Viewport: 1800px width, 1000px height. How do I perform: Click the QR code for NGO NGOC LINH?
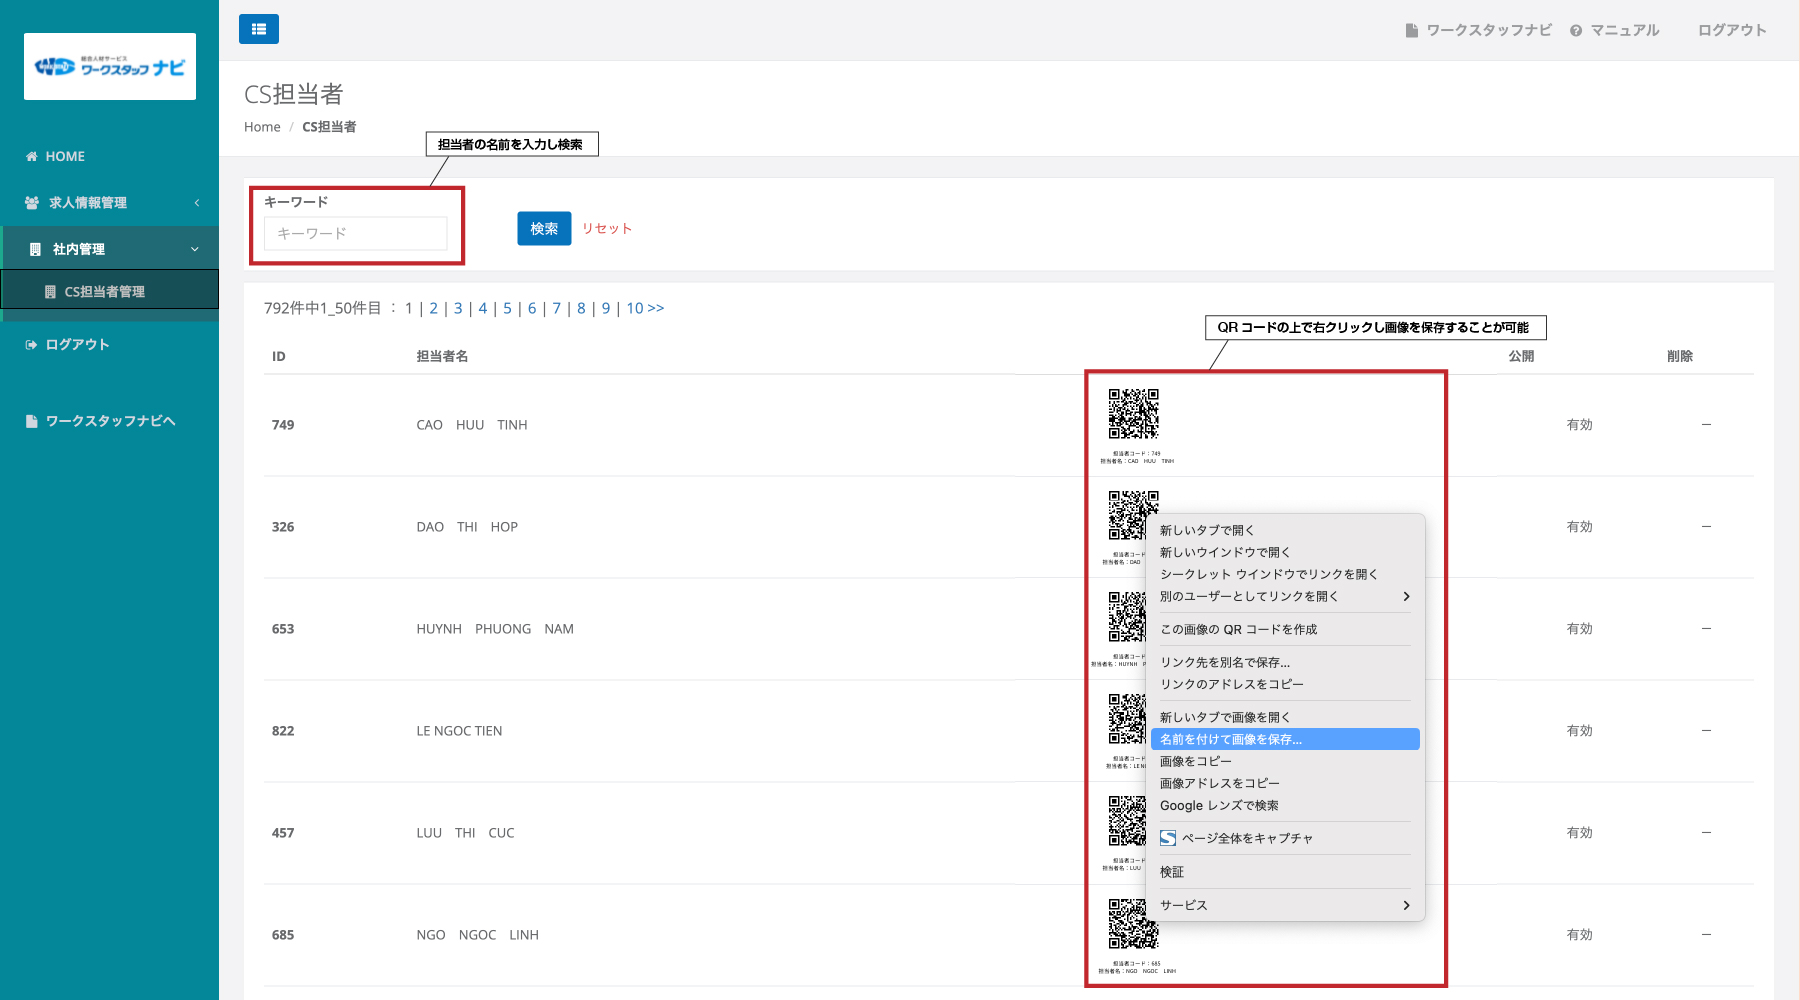1133,924
